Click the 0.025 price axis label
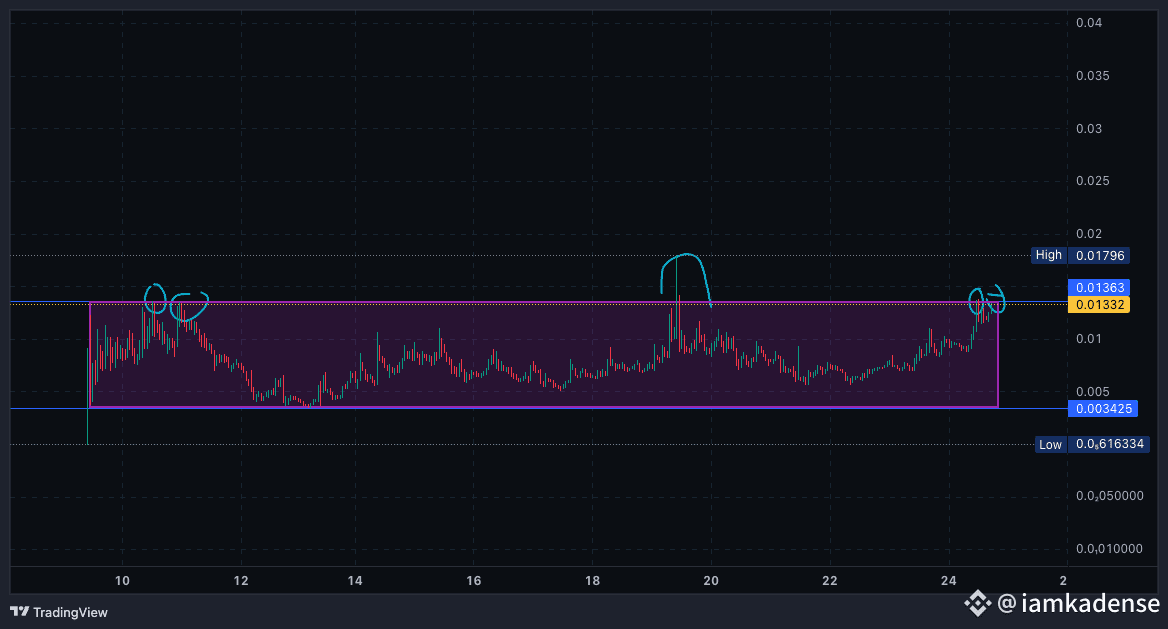 (1092, 181)
